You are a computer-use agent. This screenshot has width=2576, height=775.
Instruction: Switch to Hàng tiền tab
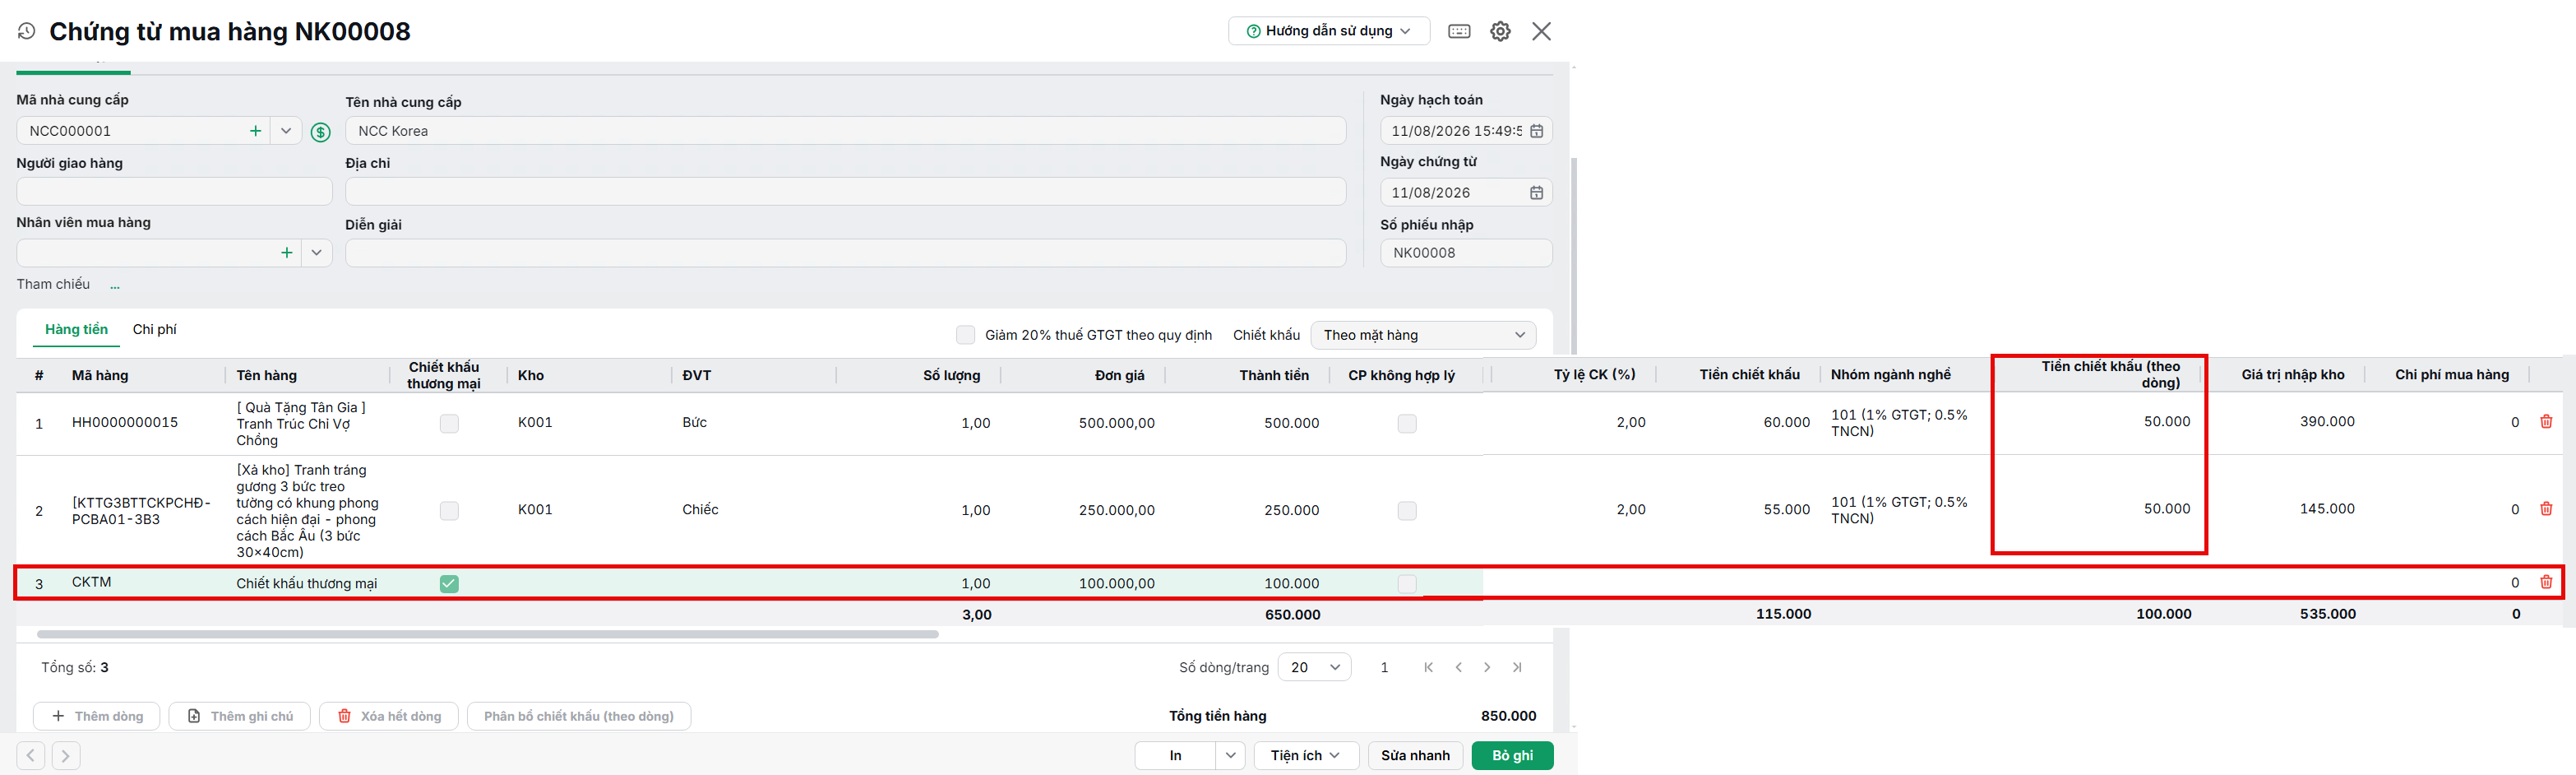pyautogui.click(x=76, y=329)
